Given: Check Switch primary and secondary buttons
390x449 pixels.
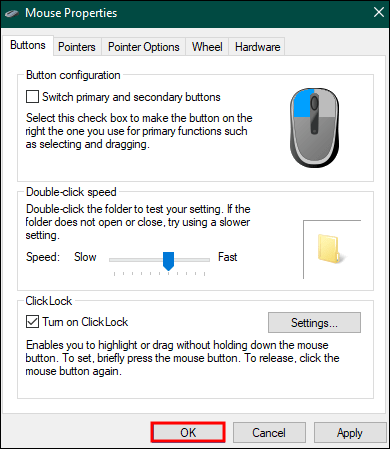Looking at the screenshot, I should click(32, 97).
